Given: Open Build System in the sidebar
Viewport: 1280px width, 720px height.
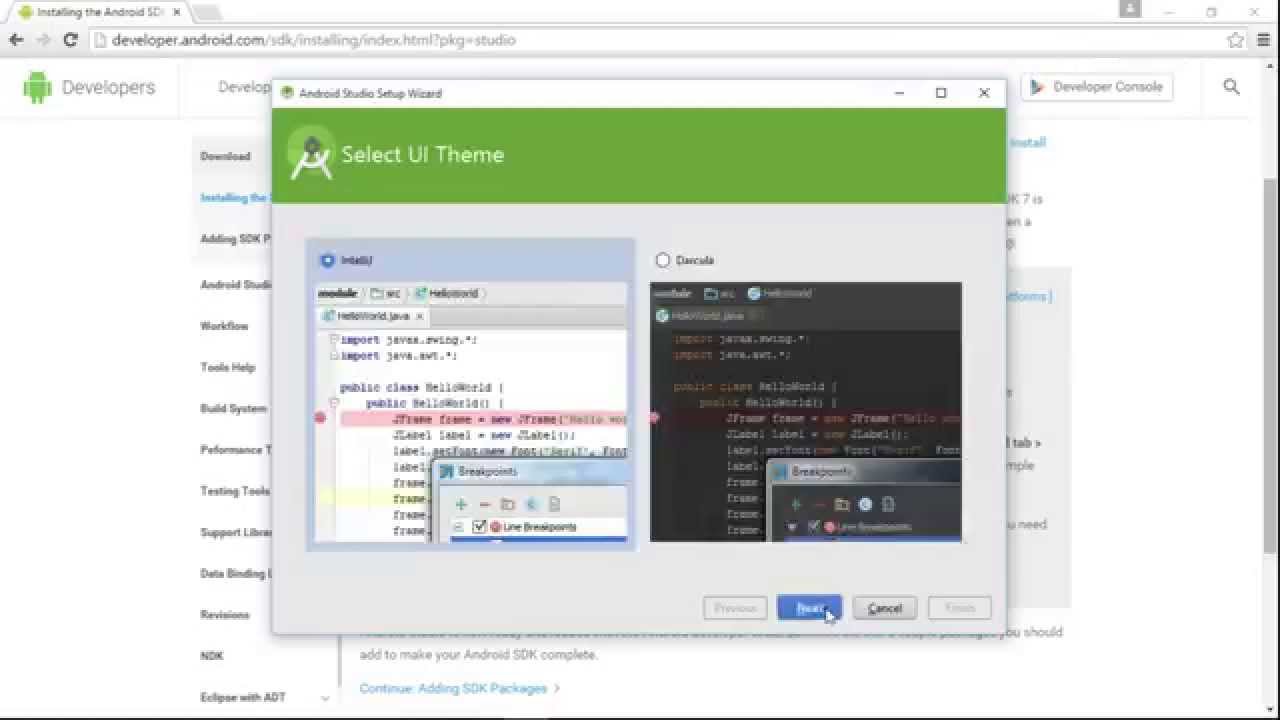Looking at the screenshot, I should [x=234, y=408].
